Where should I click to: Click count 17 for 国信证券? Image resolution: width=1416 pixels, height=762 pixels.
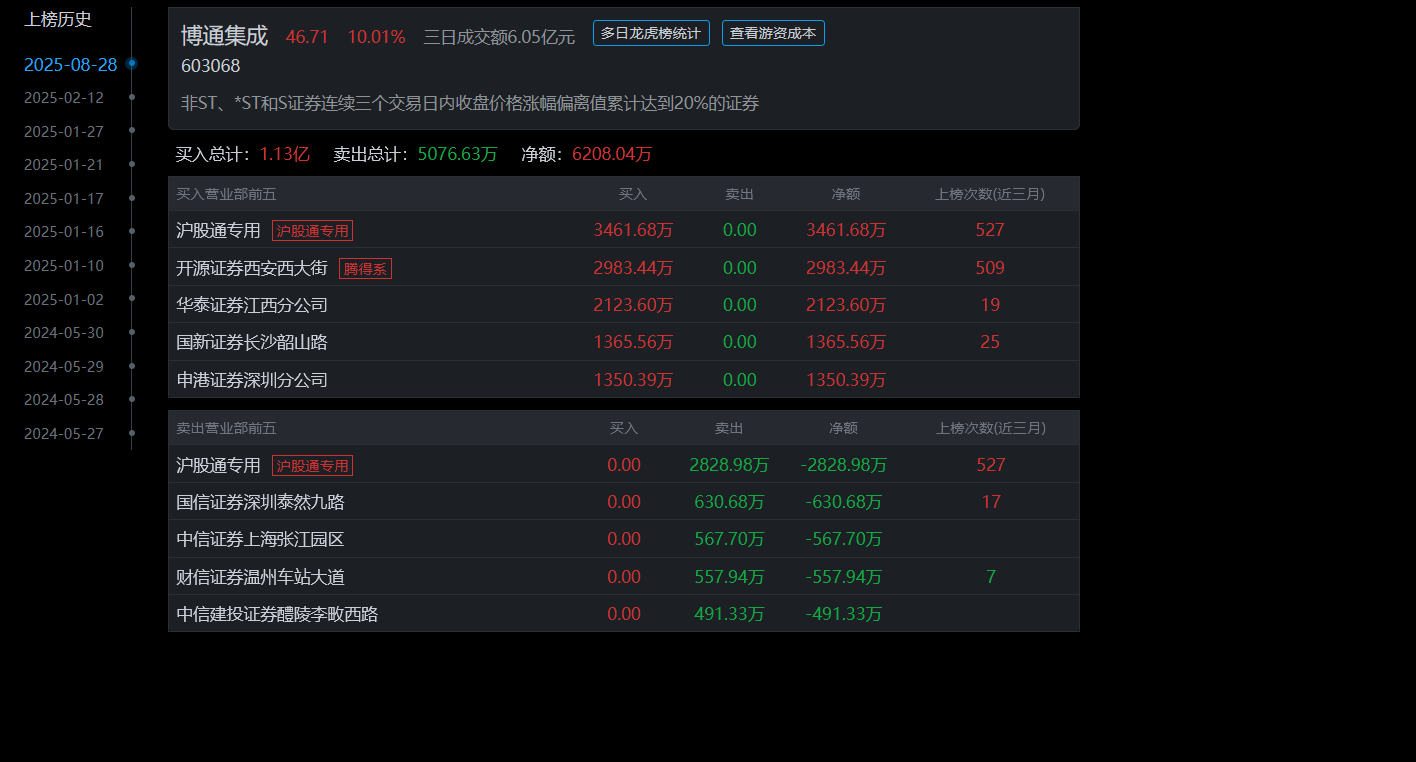(x=991, y=502)
